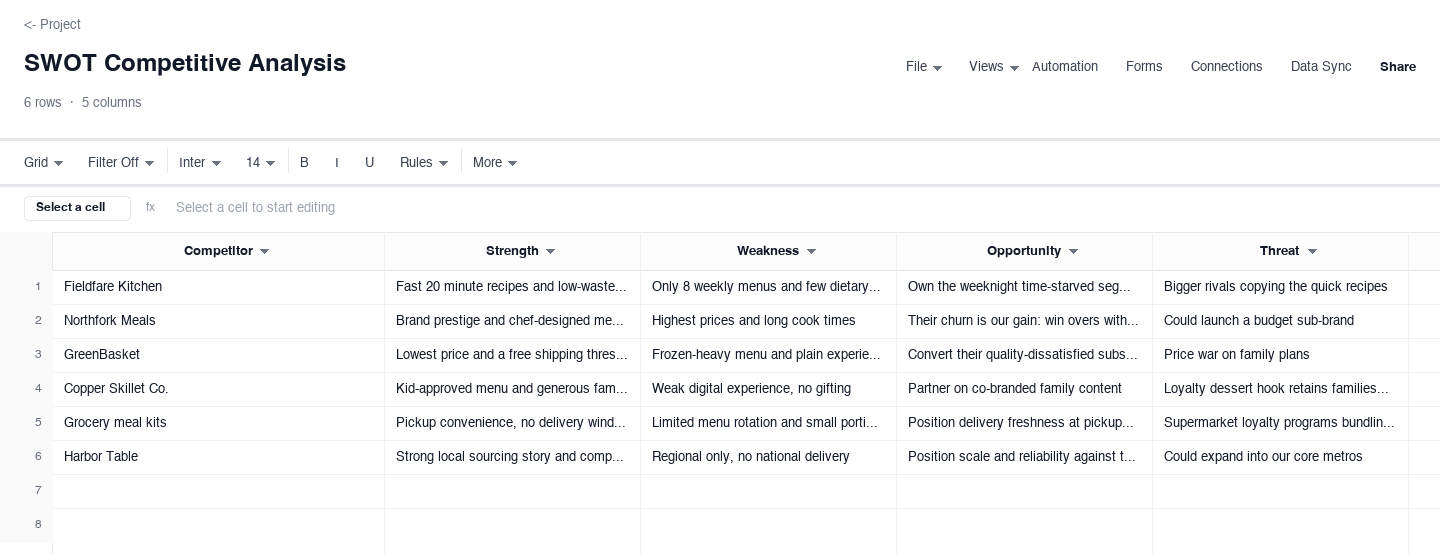Open the Automation tab
Viewport: 1440px width, 554px height.
tap(1064, 67)
